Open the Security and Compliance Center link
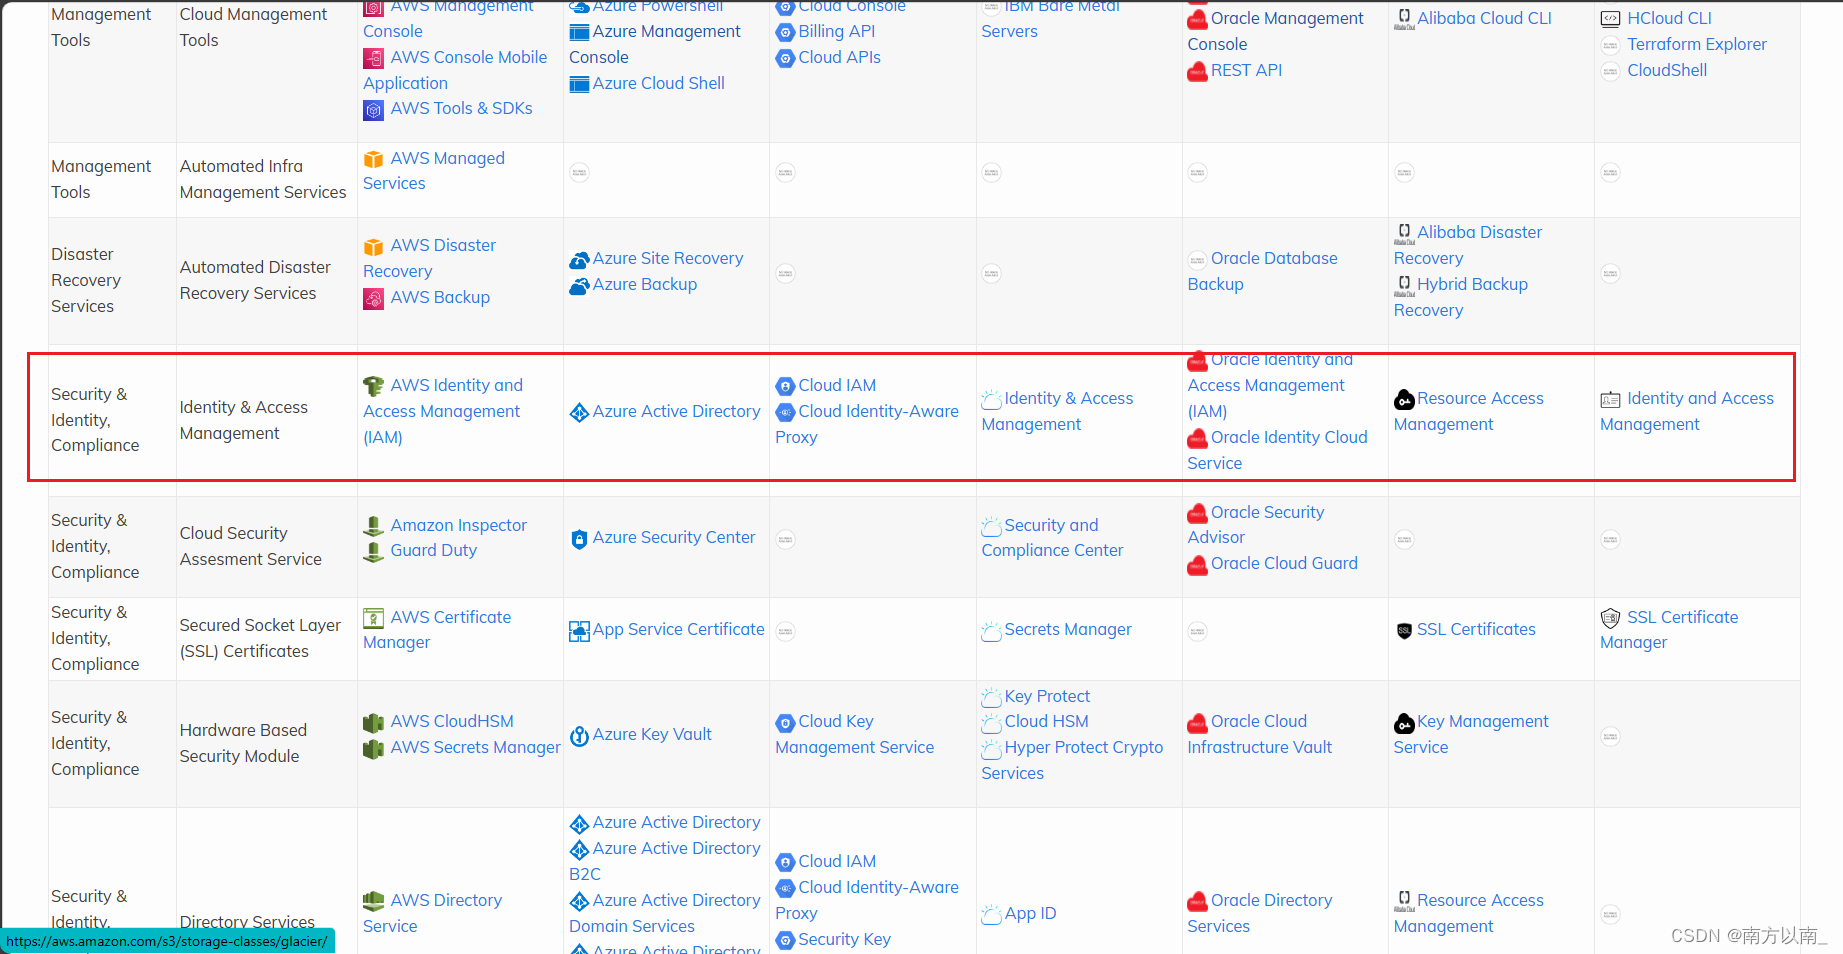 [x=1052, y=538]
